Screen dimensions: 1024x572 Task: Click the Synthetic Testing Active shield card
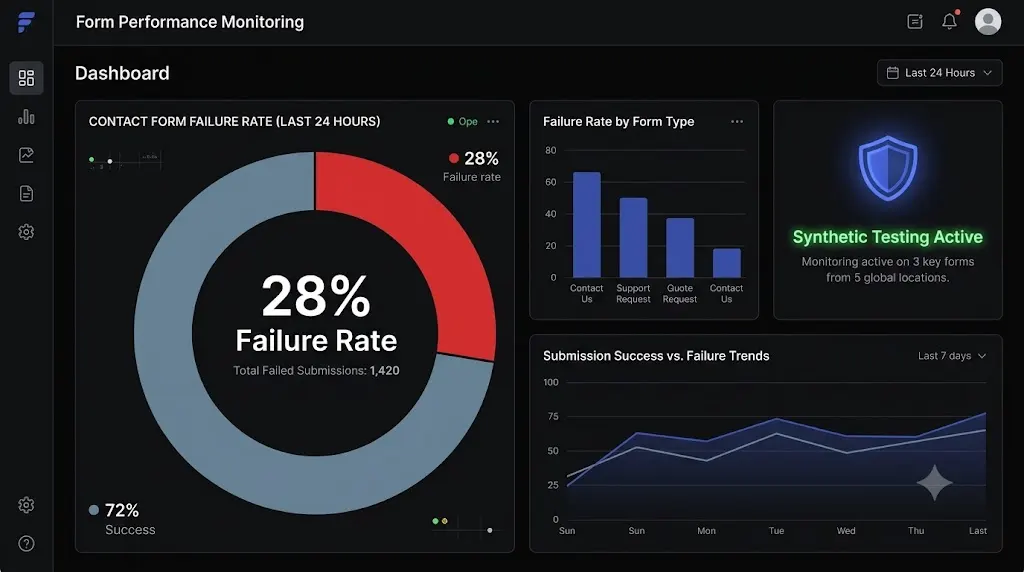pyautogui.click(x=888, y=210)
